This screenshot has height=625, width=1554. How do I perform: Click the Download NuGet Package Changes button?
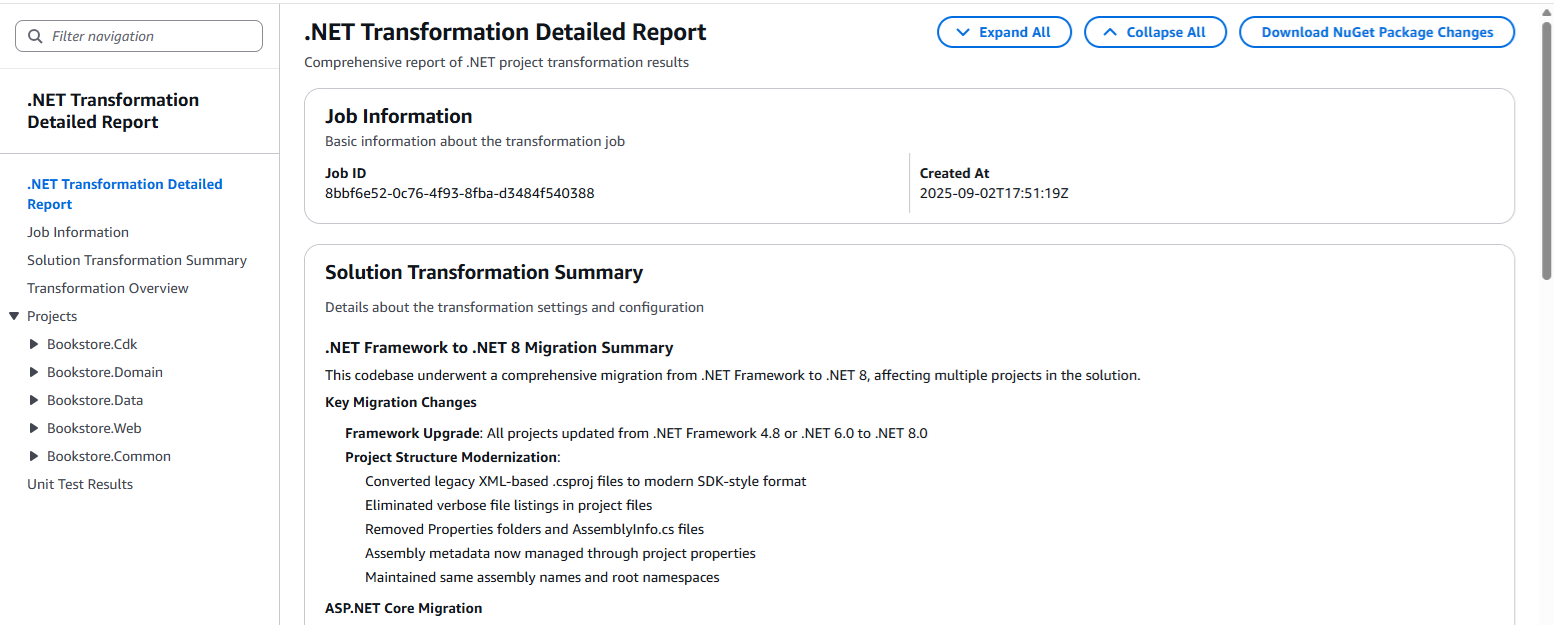click(x=1376, y=31)
